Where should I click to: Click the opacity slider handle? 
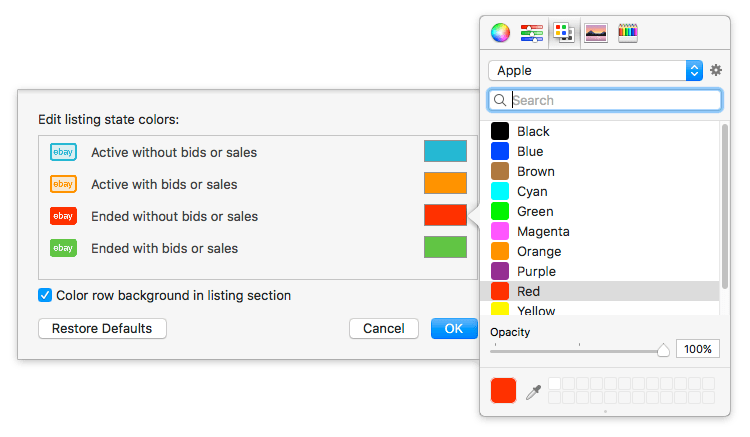coord(663,350)
